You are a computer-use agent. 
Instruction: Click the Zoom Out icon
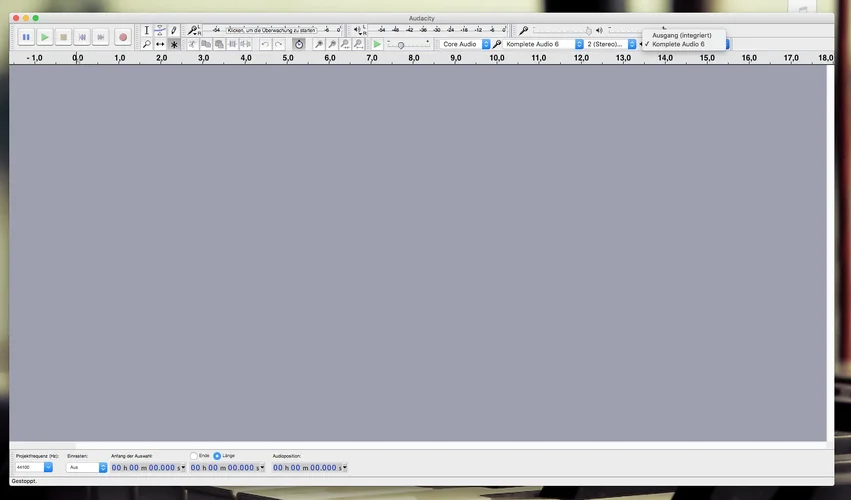332,44
